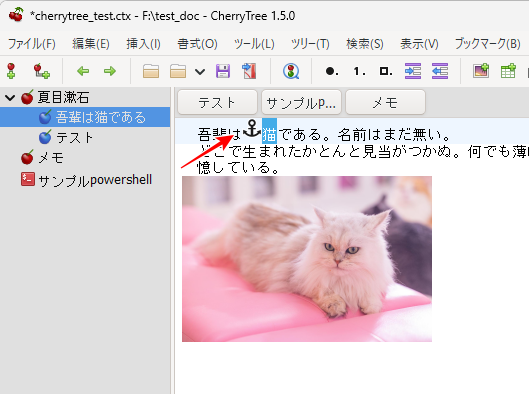This screenshot has width=529, height=394.
Task: Open the 書式(O) menu
Action: click(197, 44)
